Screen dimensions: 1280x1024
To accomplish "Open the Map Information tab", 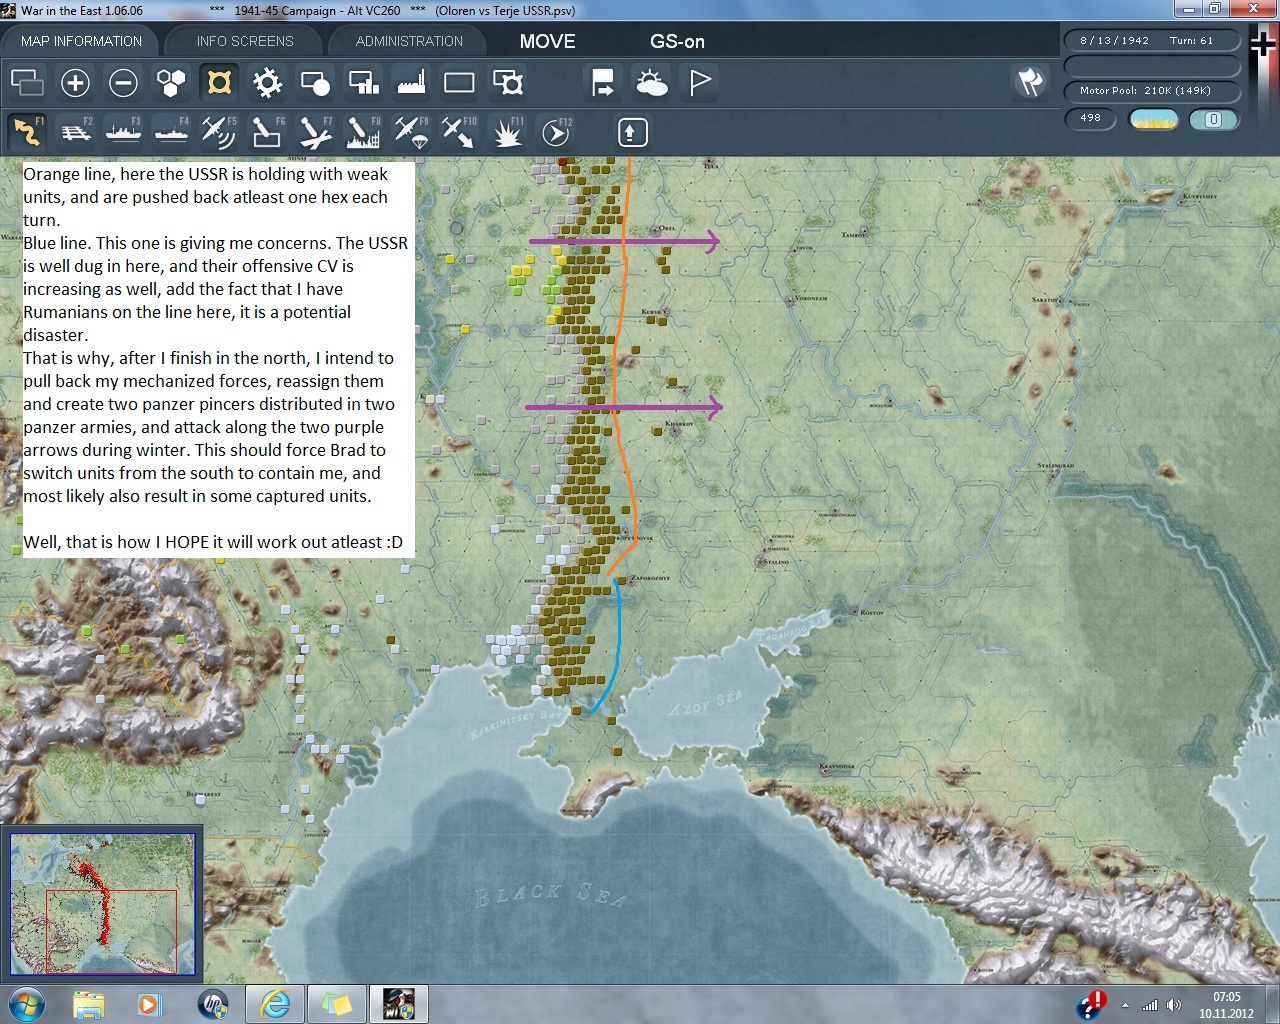I will 81,41.
